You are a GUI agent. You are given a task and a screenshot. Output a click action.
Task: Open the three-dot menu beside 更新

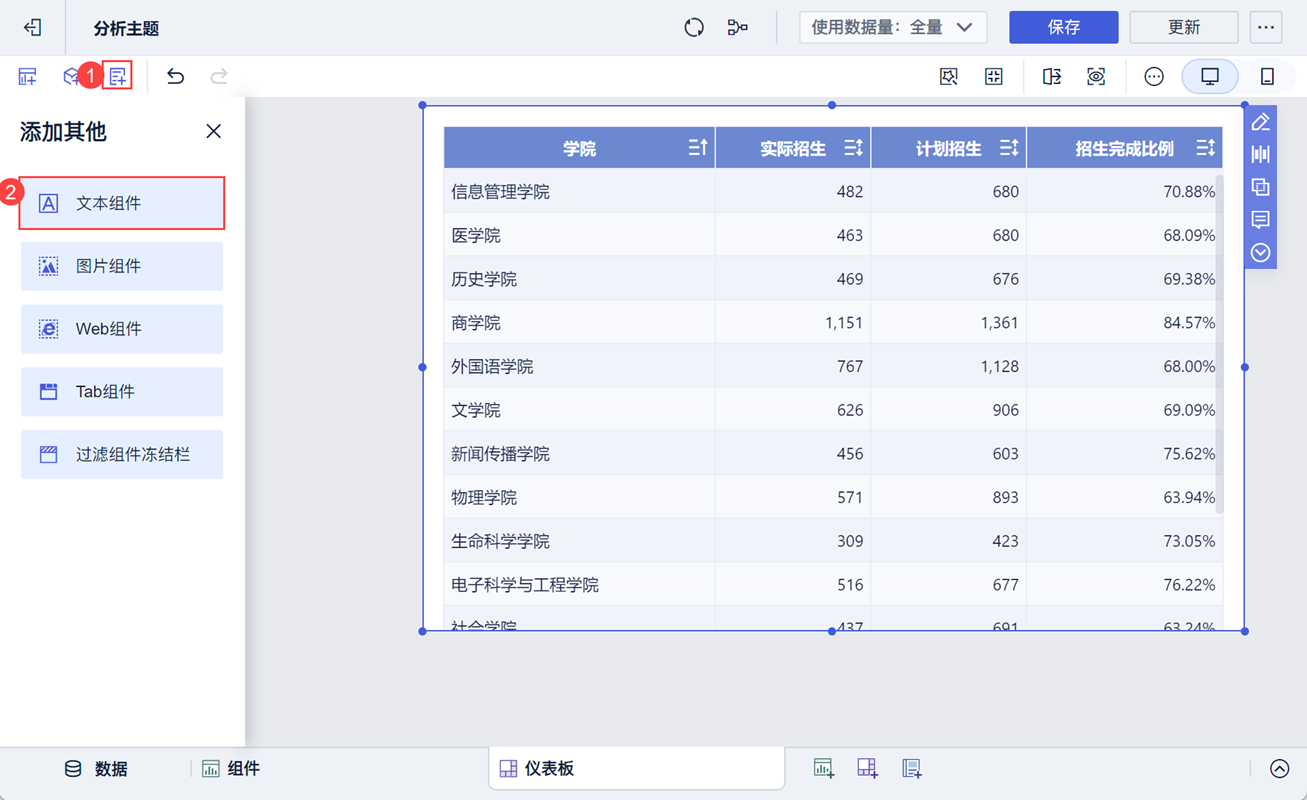coord(1266,27)
